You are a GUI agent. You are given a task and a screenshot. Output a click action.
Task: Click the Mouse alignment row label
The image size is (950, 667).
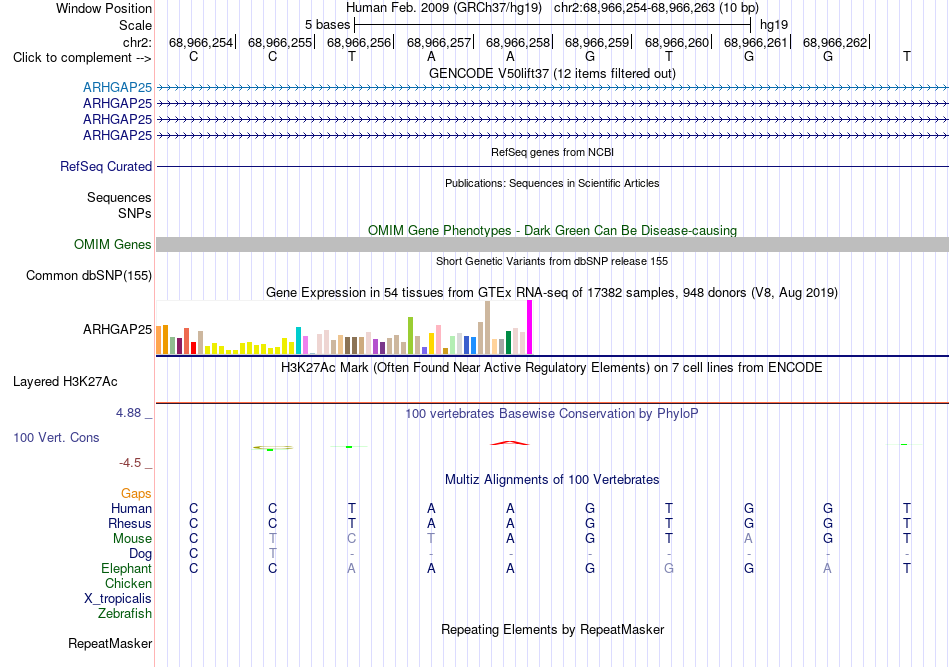(133, 539)
